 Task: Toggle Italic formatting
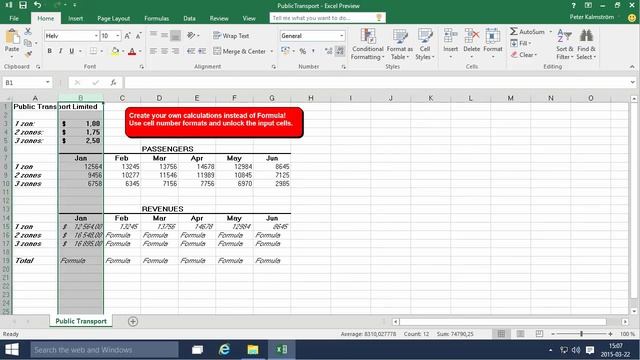(60, 51)
